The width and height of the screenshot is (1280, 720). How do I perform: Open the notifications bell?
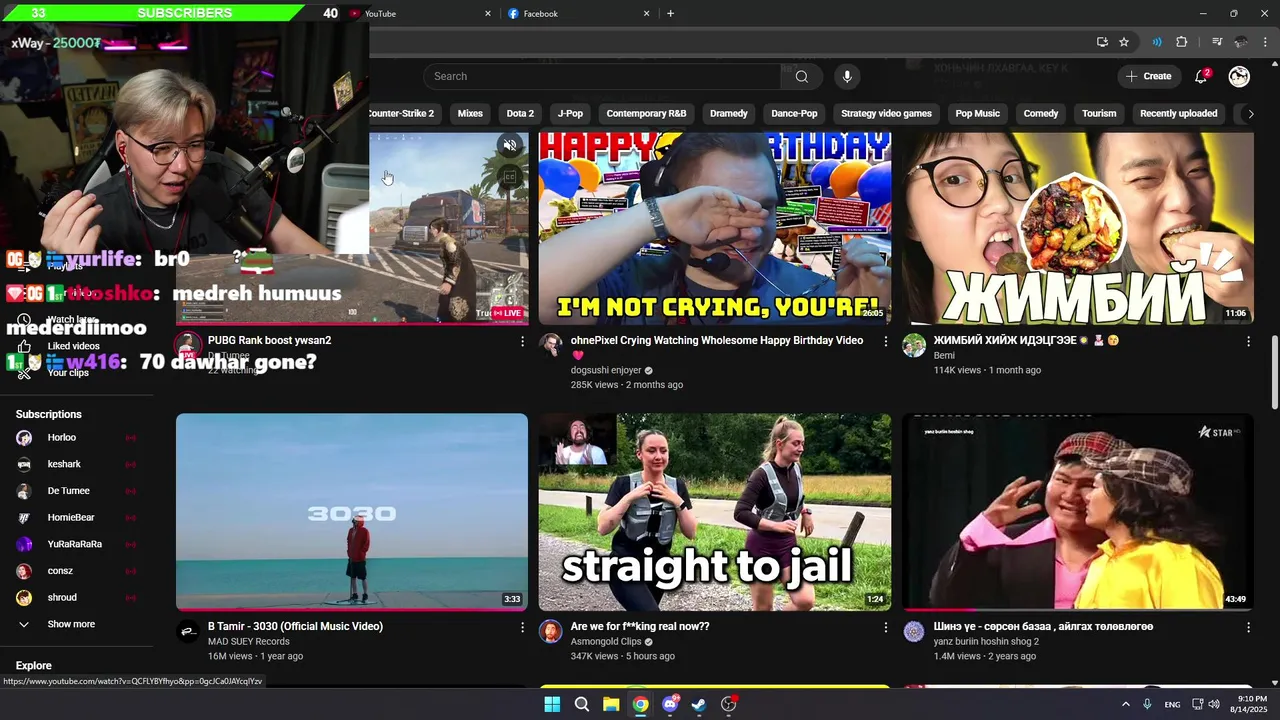[x=1202, y=76]
